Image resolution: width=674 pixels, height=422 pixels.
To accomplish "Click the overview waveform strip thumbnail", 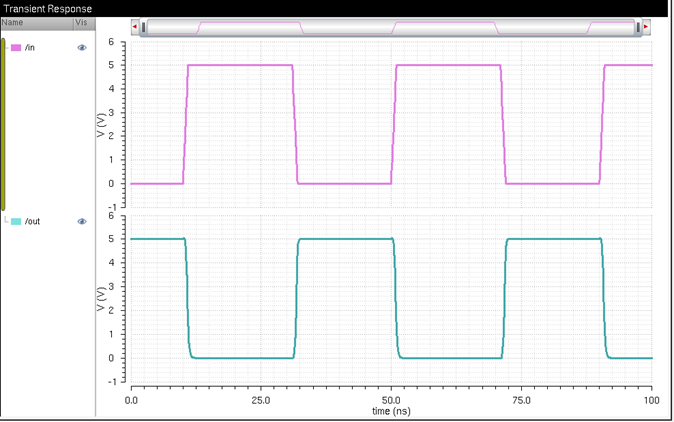I will 391,28.
